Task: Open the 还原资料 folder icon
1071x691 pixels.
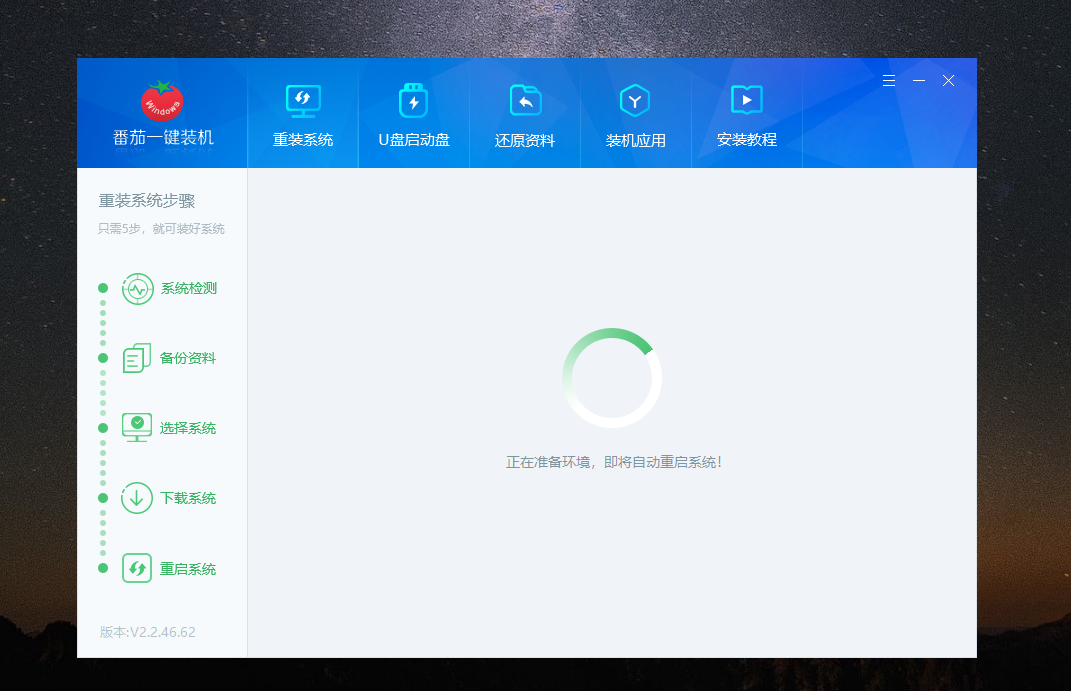Action: pyautogui.click(x=525, y=100)
